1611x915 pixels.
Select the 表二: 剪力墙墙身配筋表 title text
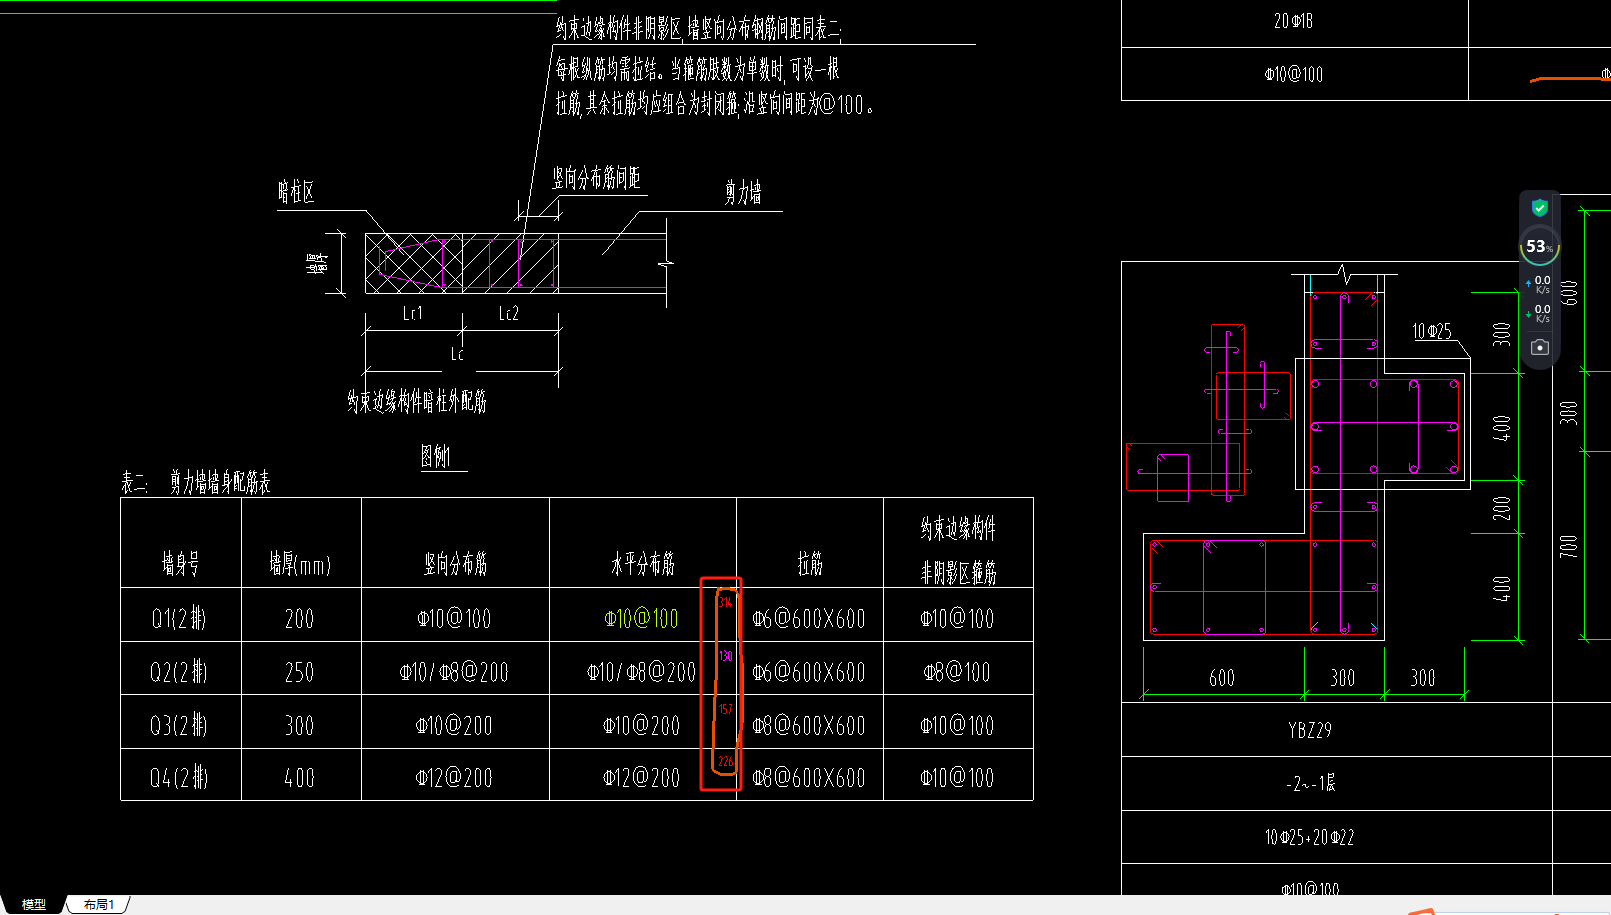(196, 483)
